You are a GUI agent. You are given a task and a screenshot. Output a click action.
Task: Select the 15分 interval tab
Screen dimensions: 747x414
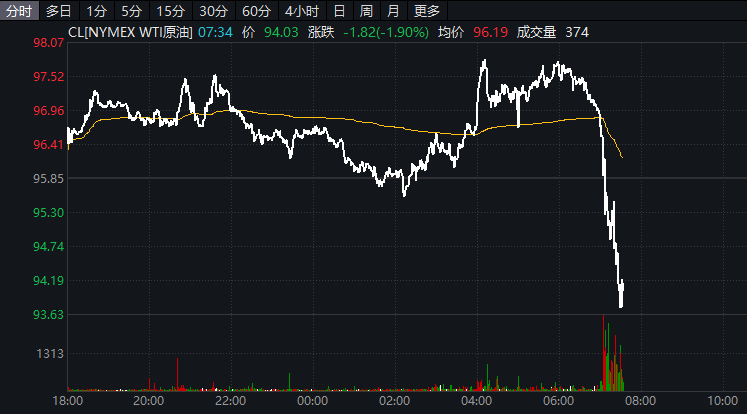[x=170, y=11]
